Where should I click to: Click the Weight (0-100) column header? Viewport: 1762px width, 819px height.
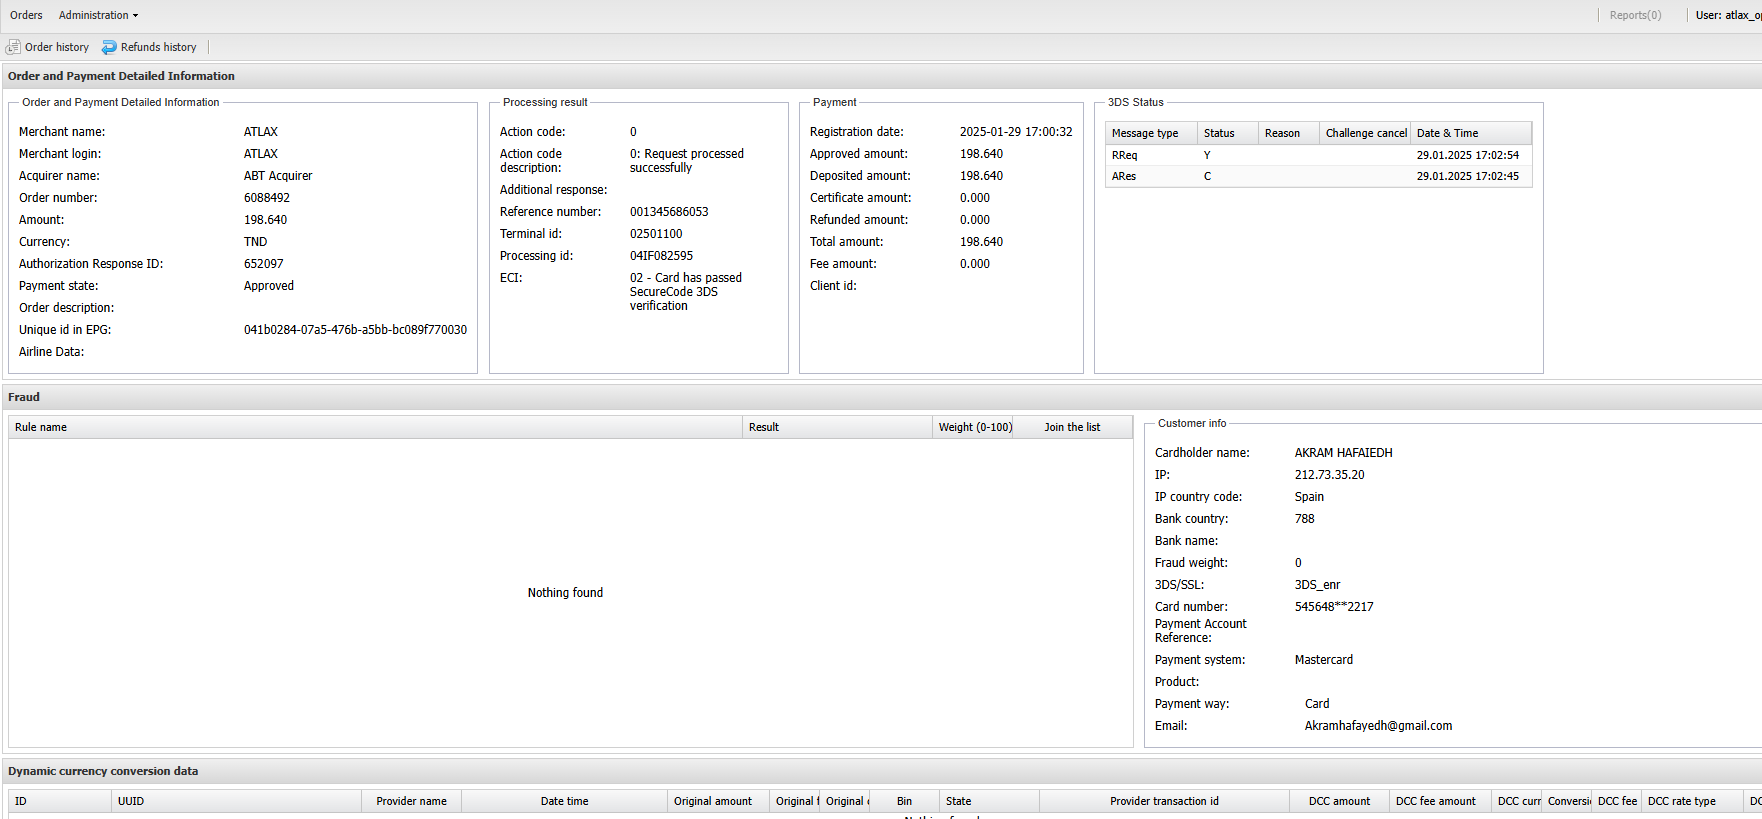pos(974,427)
